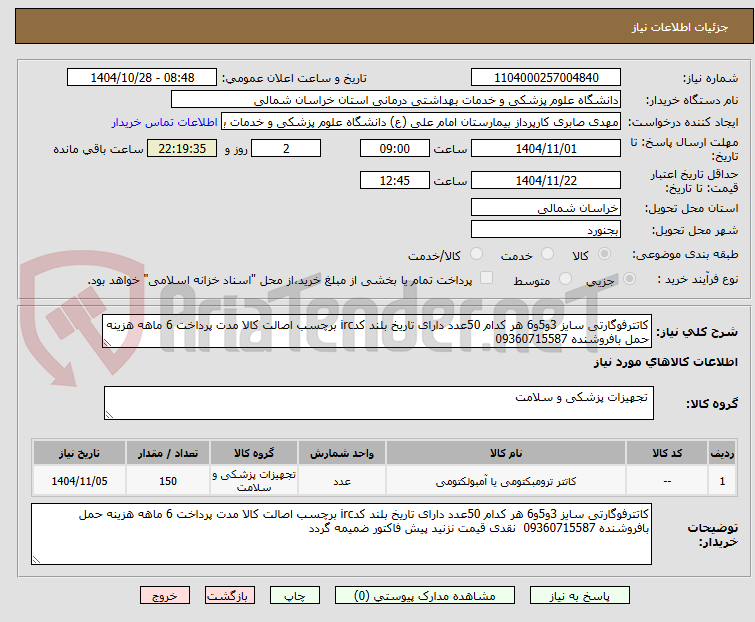Click the شرح کلی نیاز text area
This screenshot has width=755, height=622.
(377, 332)
